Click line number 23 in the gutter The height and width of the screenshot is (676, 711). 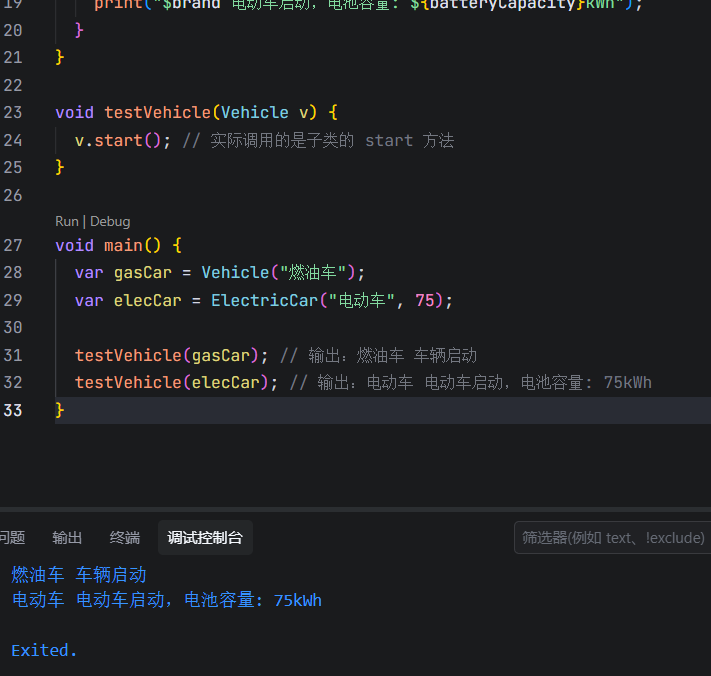pos(13,112)
